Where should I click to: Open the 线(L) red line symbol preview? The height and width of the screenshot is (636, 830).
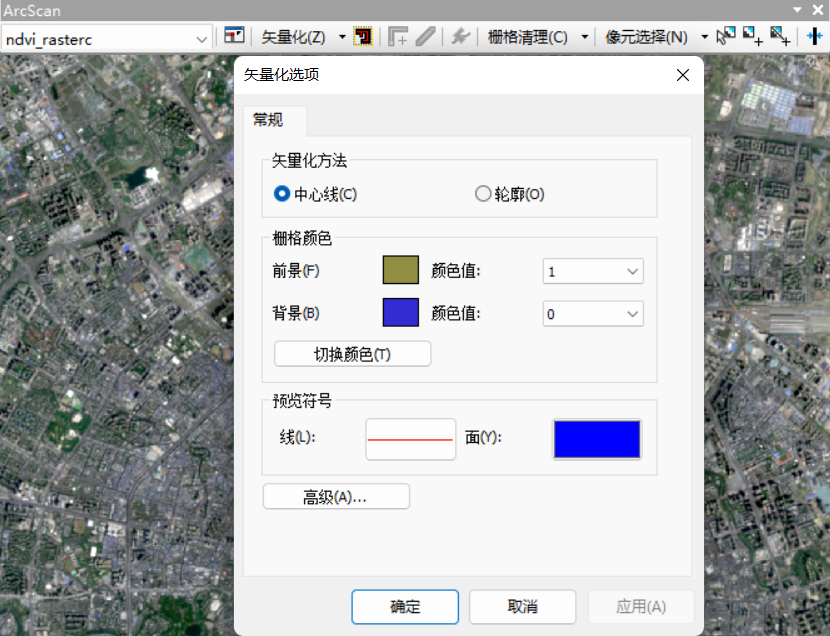[411, 439]
